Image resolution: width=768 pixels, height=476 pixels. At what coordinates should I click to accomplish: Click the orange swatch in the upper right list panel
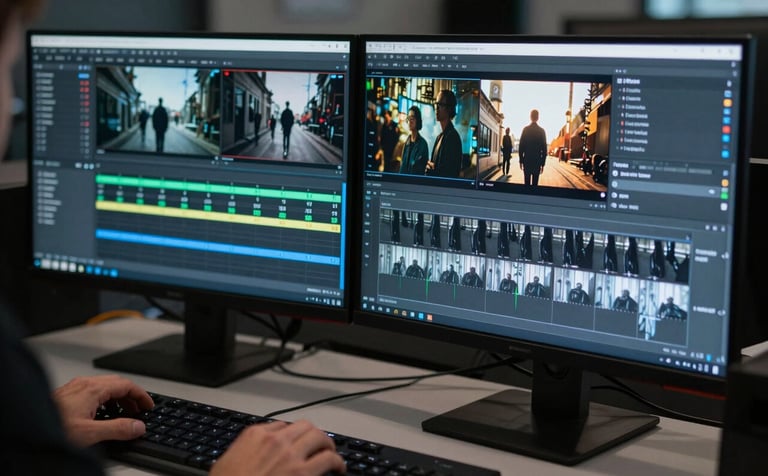coord(727,103)
